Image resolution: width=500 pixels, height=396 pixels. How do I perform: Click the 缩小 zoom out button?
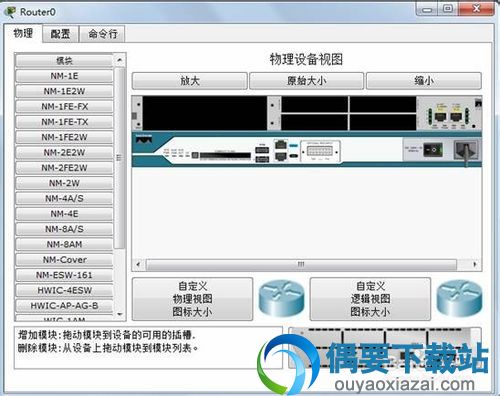[424, 81]
